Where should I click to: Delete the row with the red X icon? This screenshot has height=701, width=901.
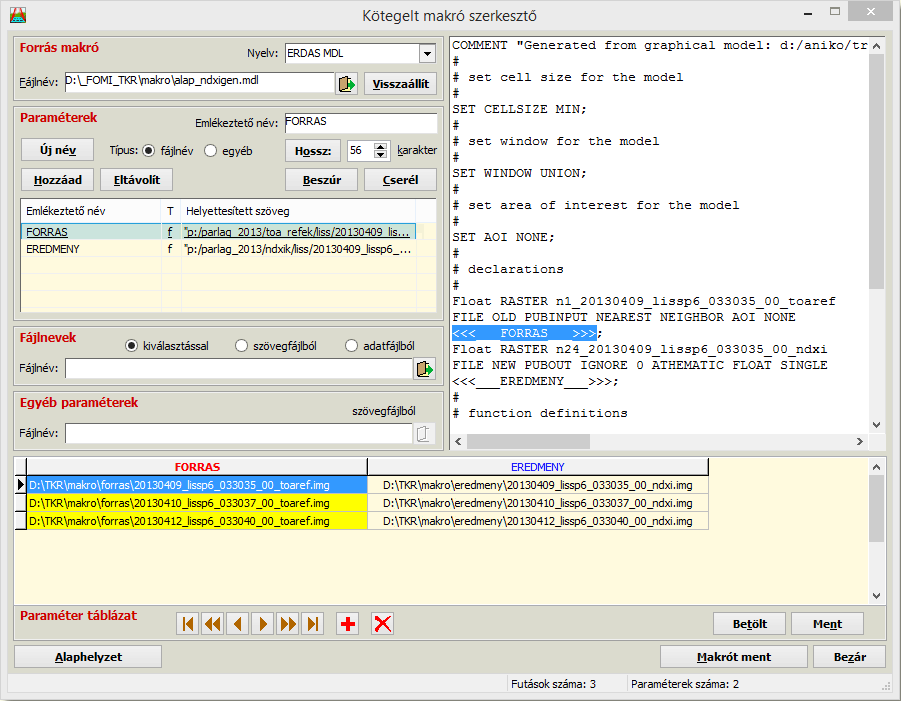tap(382, 624)
